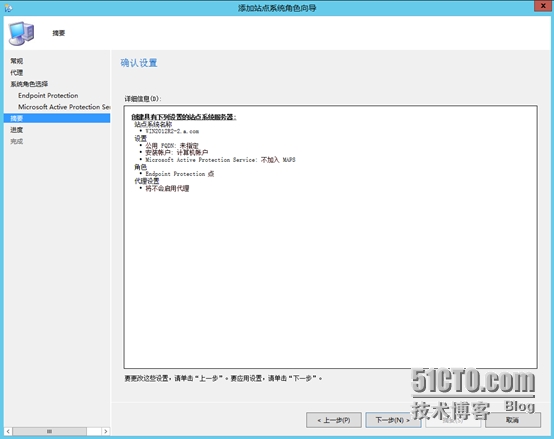This screenshot has width=554, height=439.
Task: Click the site system name WIN2012R2-2.a.com
Action: (x=172, y=131)
